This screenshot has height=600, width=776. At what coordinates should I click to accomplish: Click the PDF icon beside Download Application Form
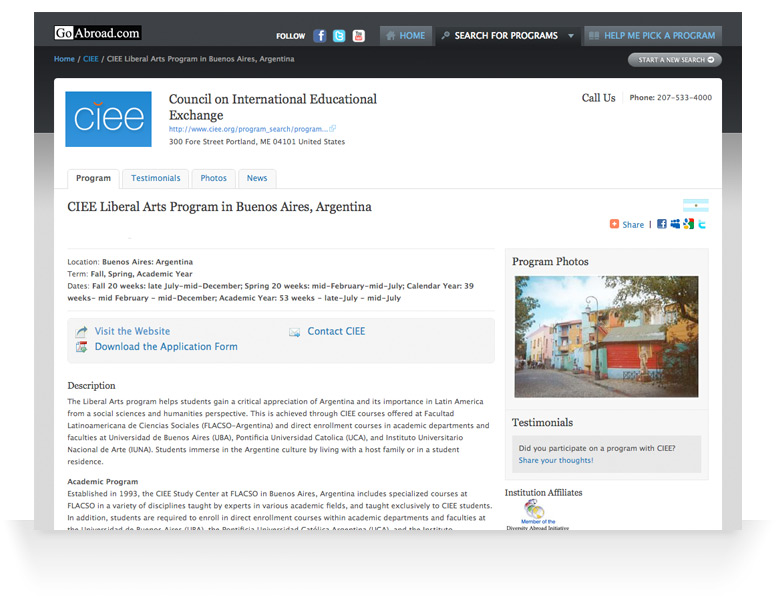pos(81,347)
